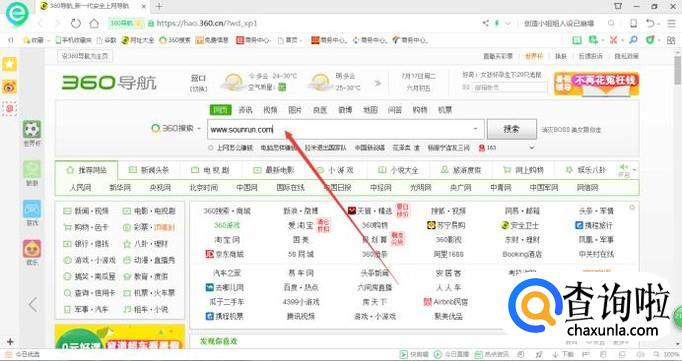The height and width of the screenshot is (361, 682).
Task: Click the 360导航 logo
Action: click(x=109, y=83)
